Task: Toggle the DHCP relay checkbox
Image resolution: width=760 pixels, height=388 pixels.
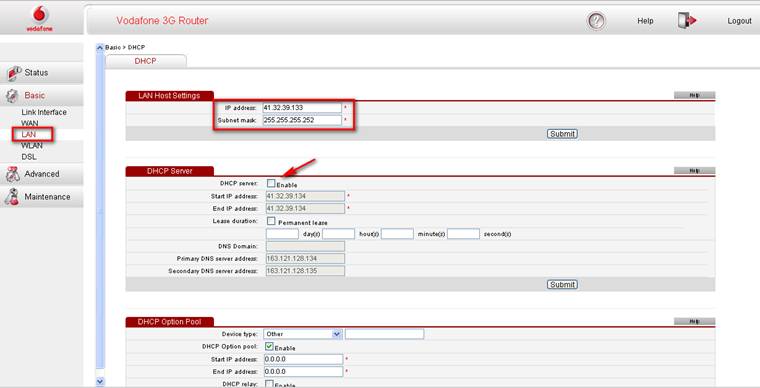Action: (x=269, y=384)
